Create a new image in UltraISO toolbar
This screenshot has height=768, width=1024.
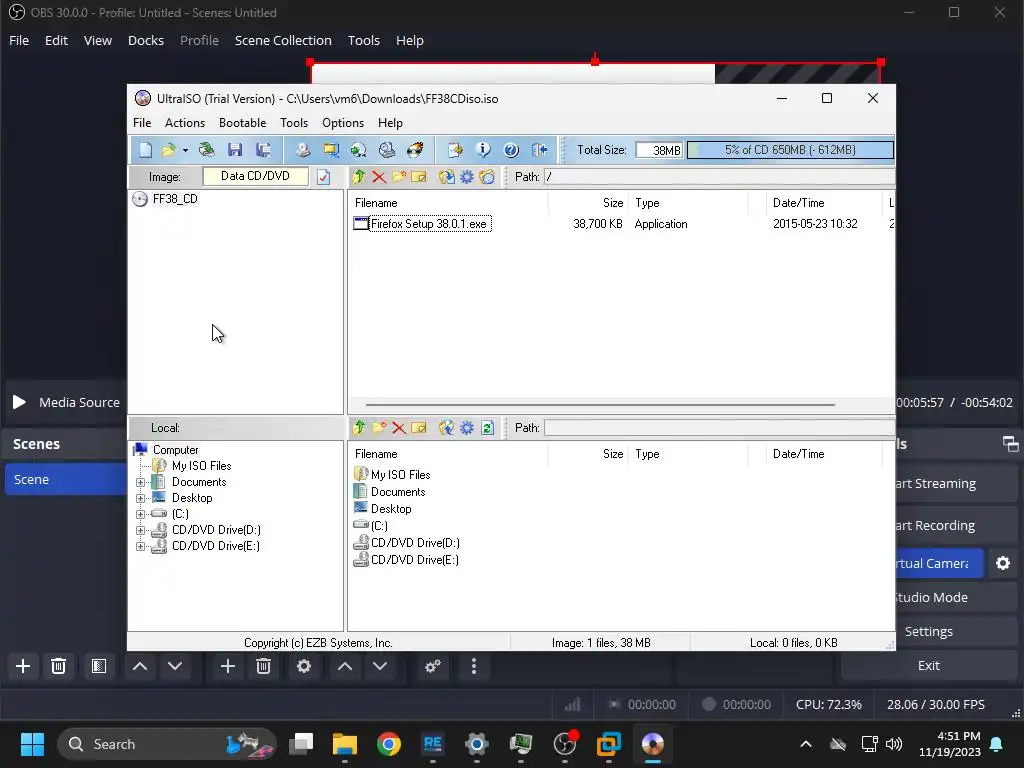[145, 150]
